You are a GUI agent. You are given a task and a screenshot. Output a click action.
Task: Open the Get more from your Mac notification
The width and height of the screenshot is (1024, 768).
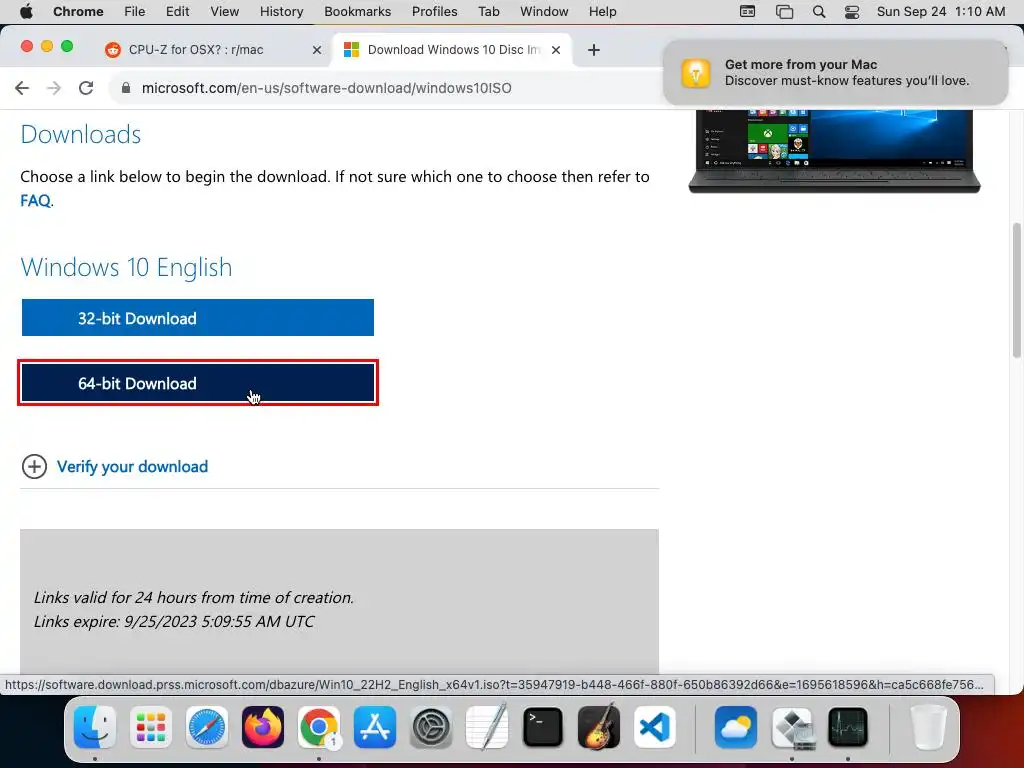[x=835, y=72]
